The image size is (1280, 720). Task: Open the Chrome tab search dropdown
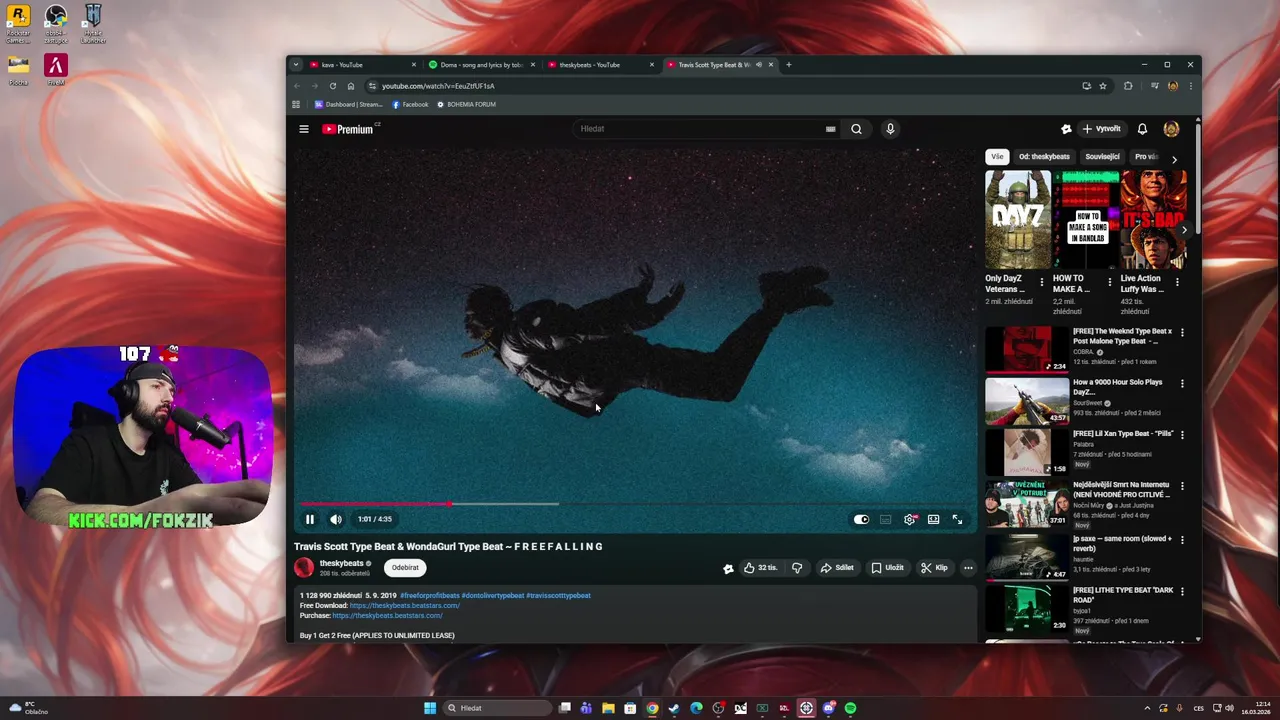295,65
